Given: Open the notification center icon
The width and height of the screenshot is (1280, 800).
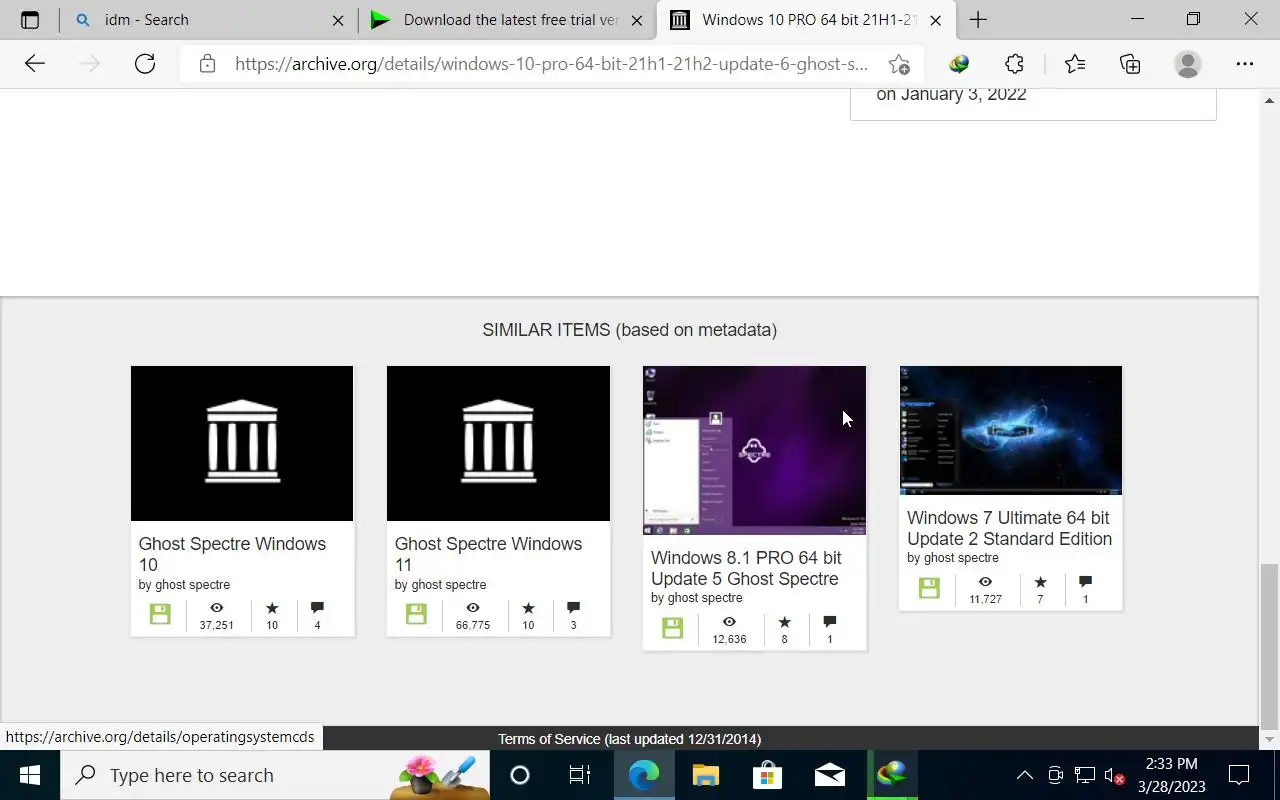Looking at the screenshot, I should (1239, 775).
